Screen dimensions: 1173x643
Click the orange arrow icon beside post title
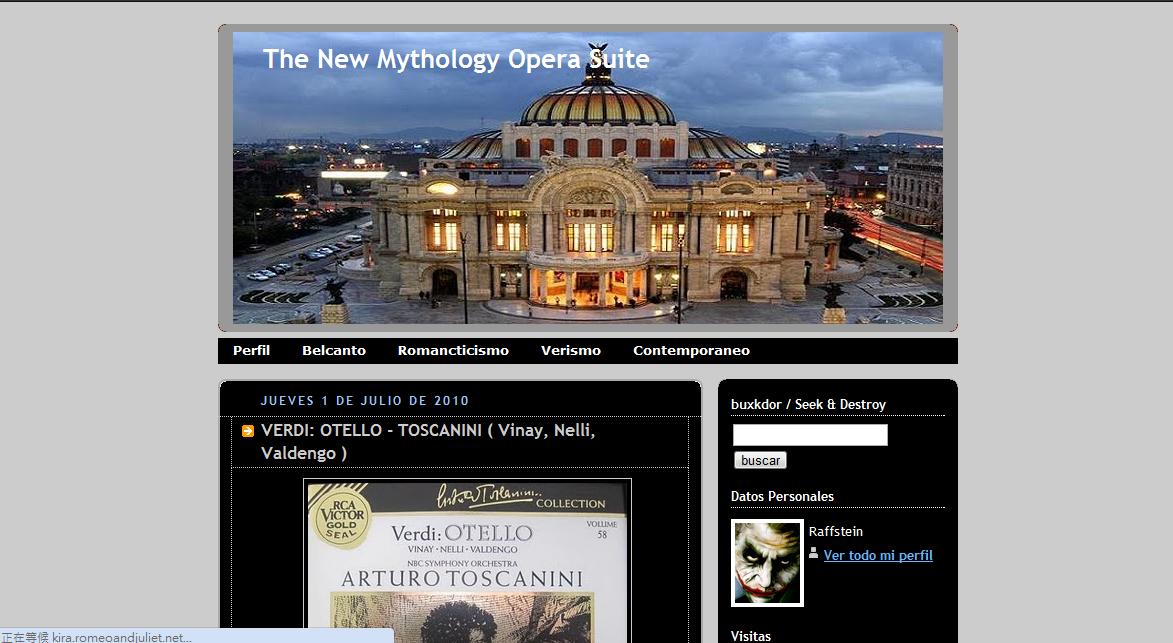point(248,431)
